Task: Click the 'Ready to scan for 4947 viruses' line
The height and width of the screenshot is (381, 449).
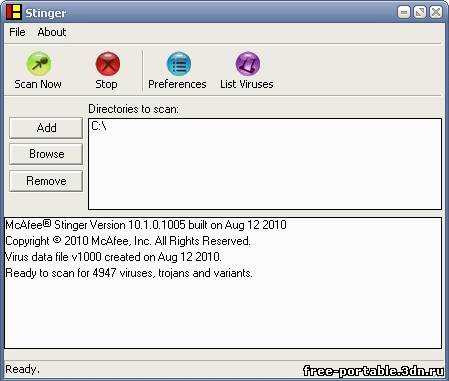Action: coord(129,273)
